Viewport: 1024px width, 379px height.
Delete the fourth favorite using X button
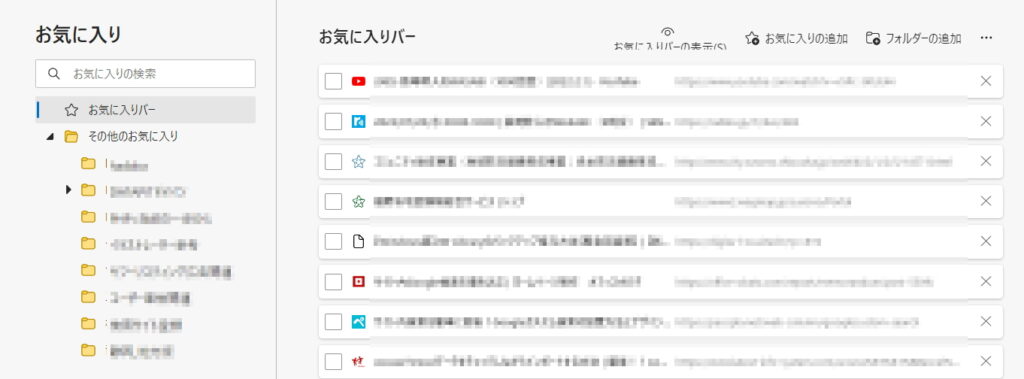(986, 202)
